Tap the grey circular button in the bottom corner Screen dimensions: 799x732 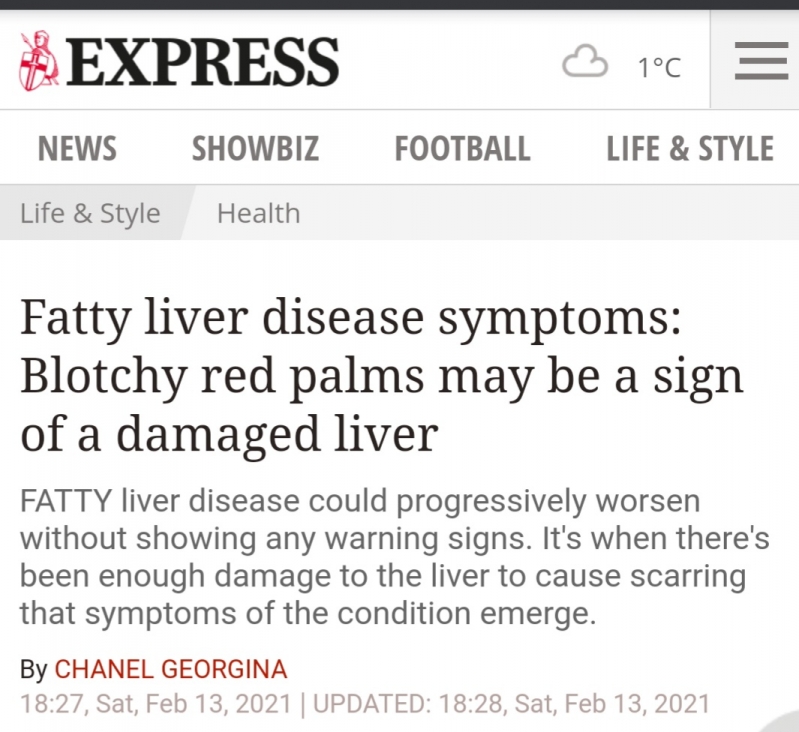click(781, 721)
